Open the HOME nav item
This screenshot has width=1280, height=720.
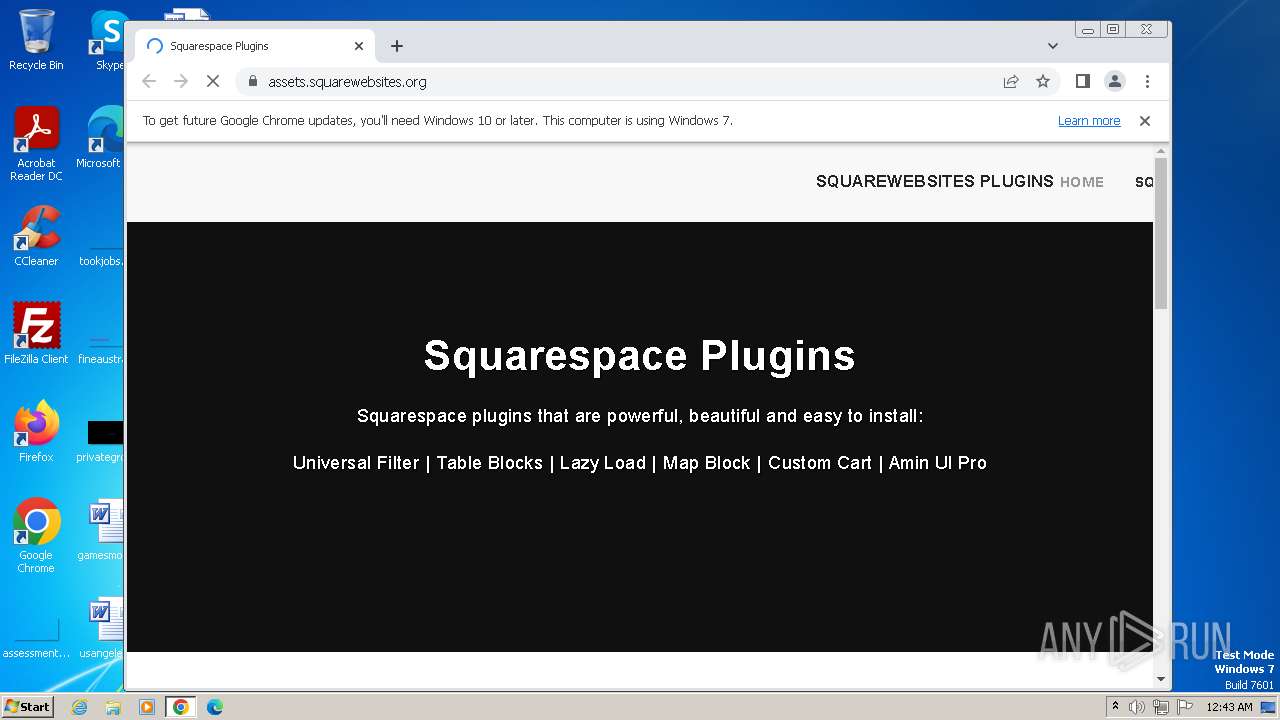pyautogui.click(x=1082, y=182)
